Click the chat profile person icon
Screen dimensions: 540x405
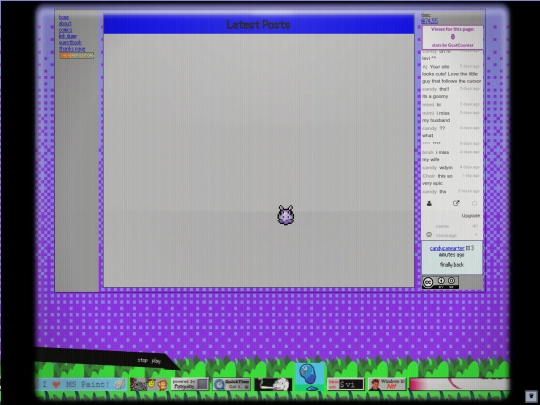click(x=429, y=203)
